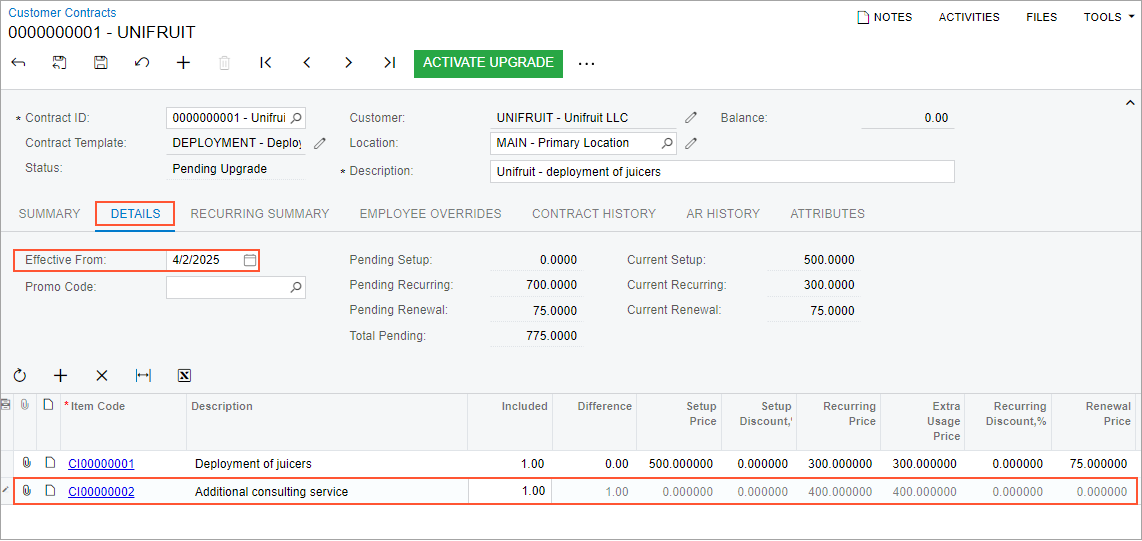Screen dimensions: 1142x541
Task: Open the more actions ellipsis menu
Action: pyautogui.click(x=587, y=64)
